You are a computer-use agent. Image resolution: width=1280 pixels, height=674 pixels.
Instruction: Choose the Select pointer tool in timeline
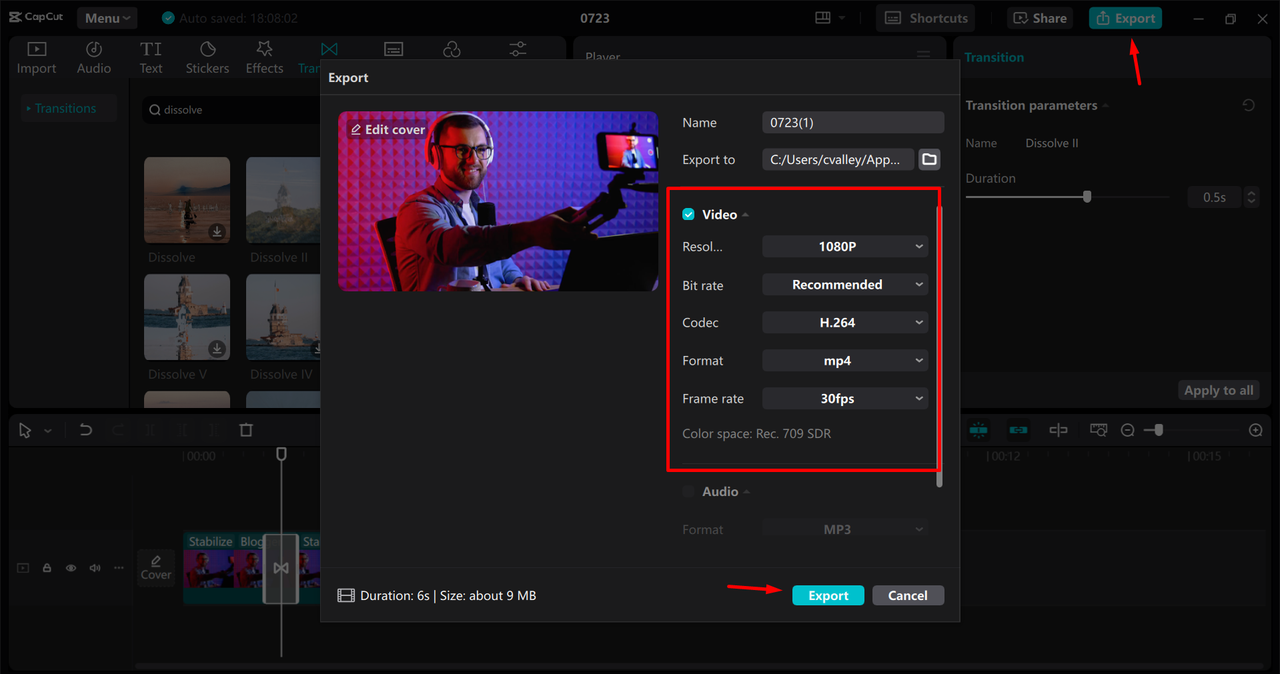tap(27, 430)
